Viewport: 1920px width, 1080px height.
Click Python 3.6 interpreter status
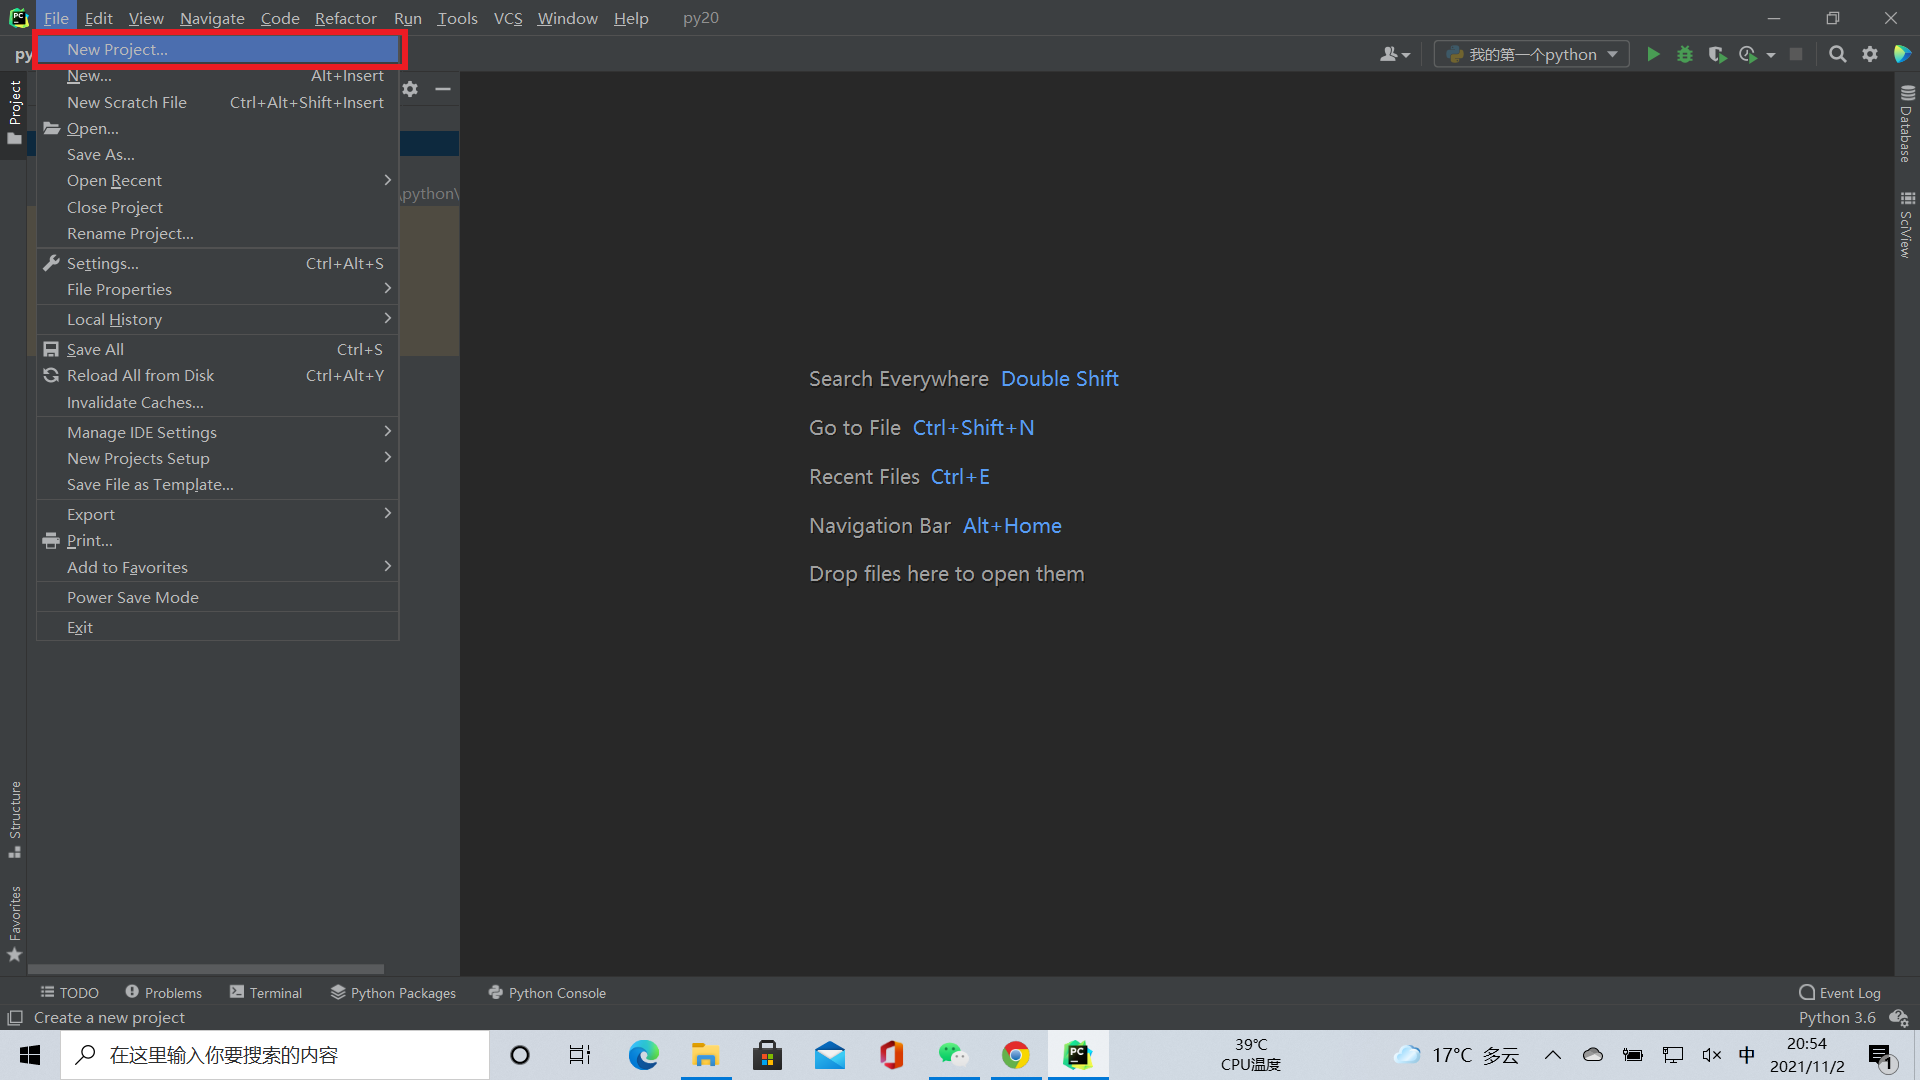(x=1837, y=1018)
